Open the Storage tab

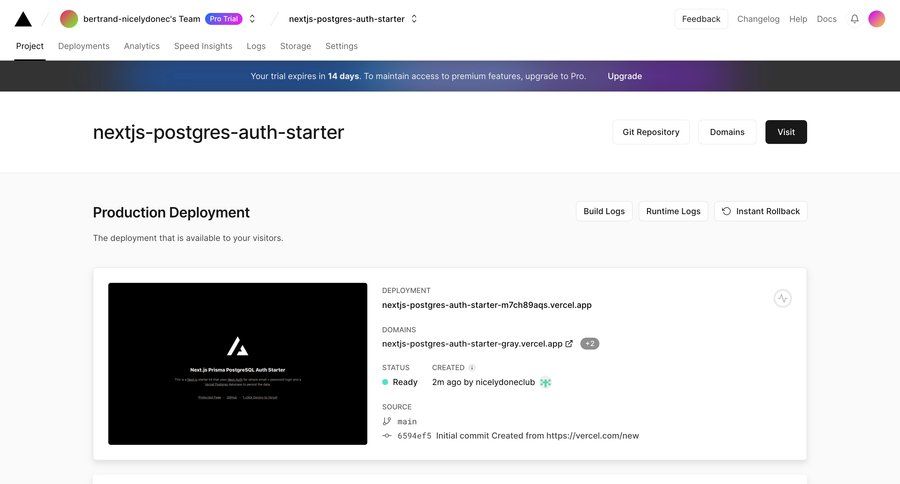[296, 46]
